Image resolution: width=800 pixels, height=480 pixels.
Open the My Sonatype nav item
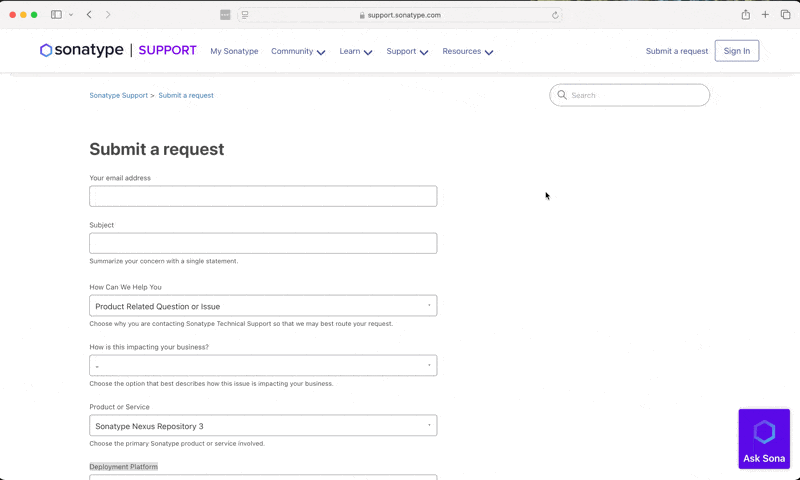(234, 51)
